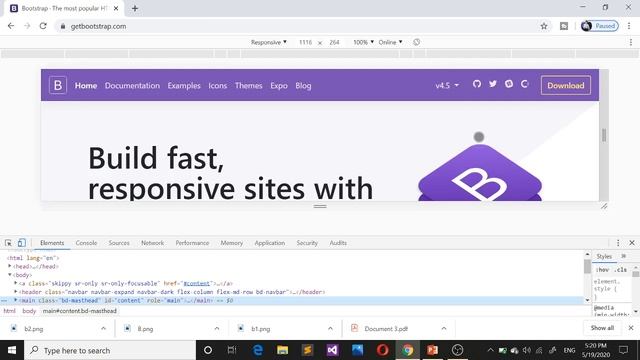Viewport: 640px width, 360px height.
Task: Open the DevTools customize three-dot menu
Action: pyautogui.click(x=618, y=243)
